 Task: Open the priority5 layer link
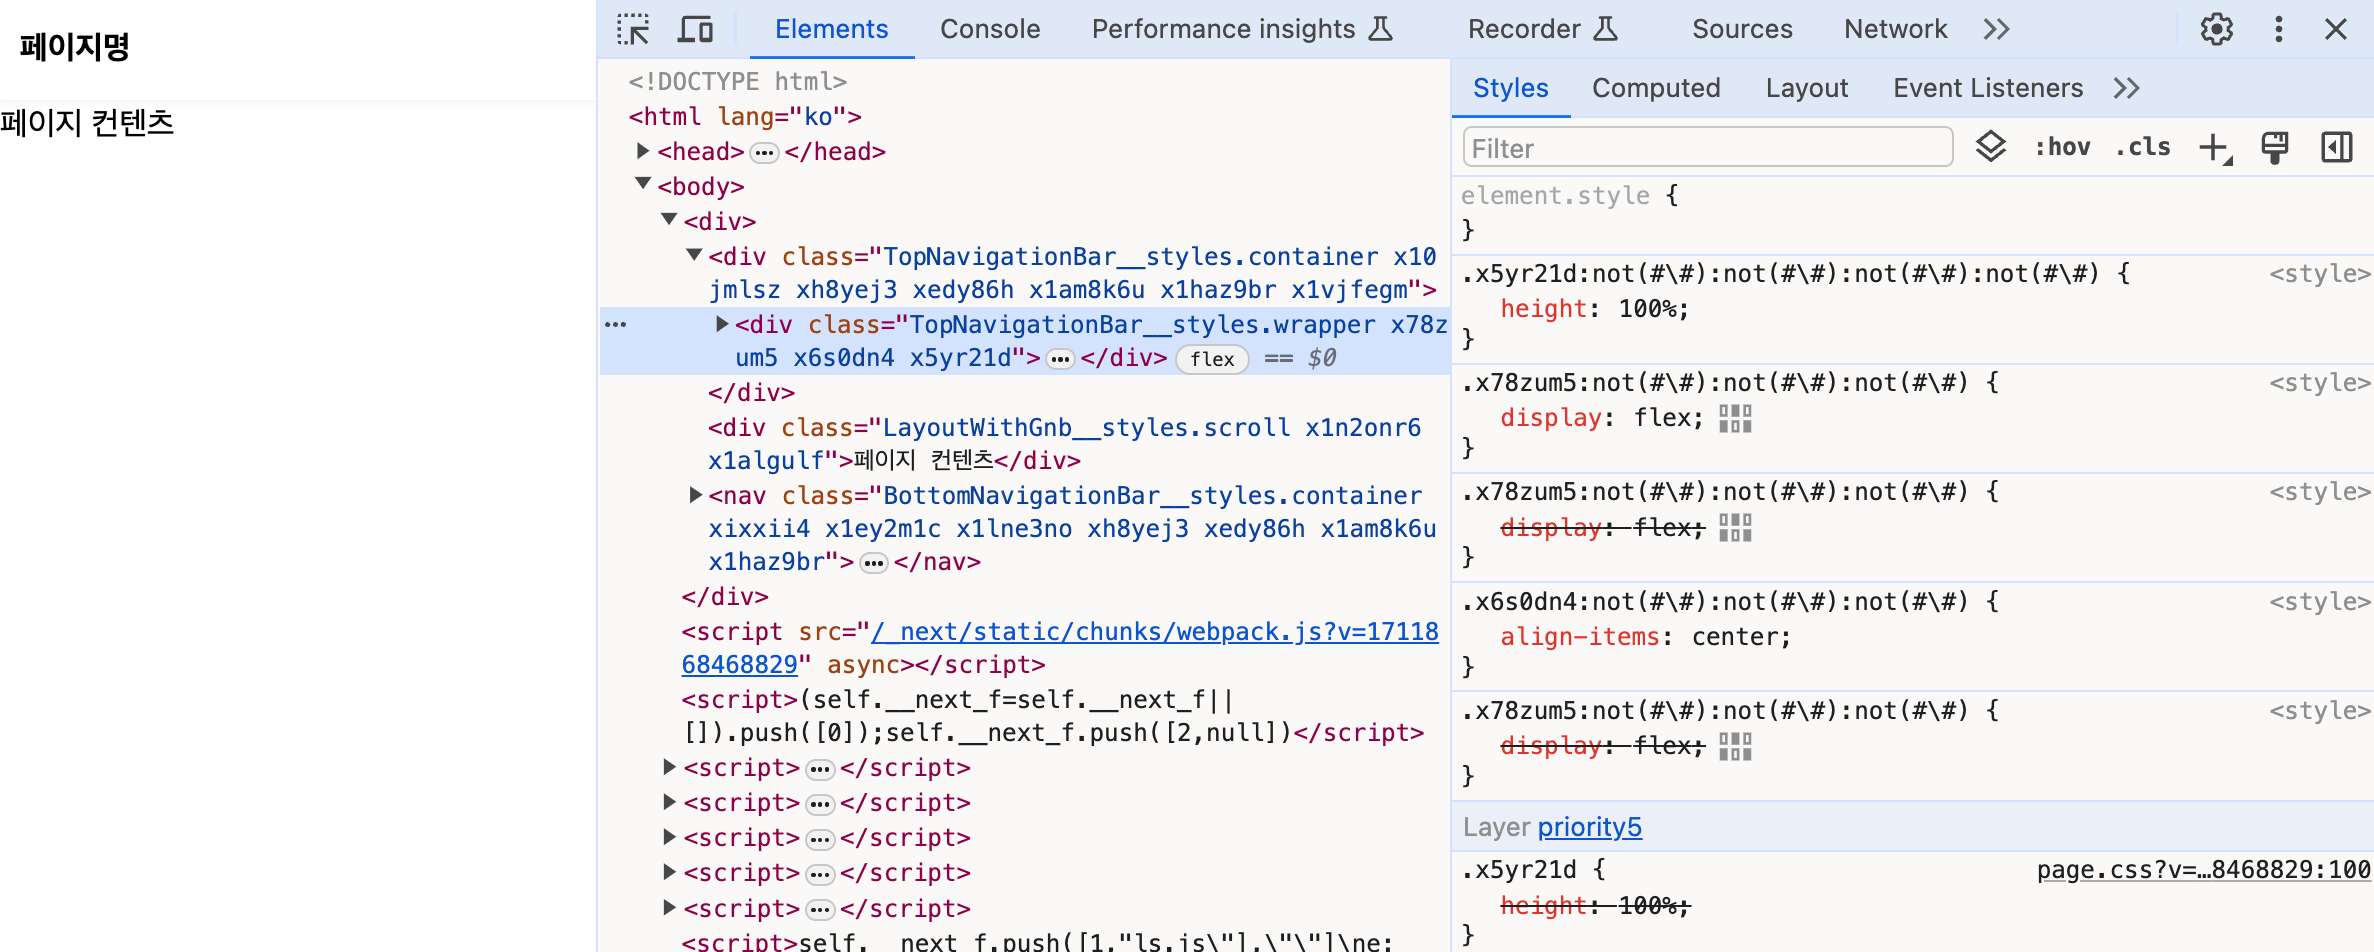1589,827
